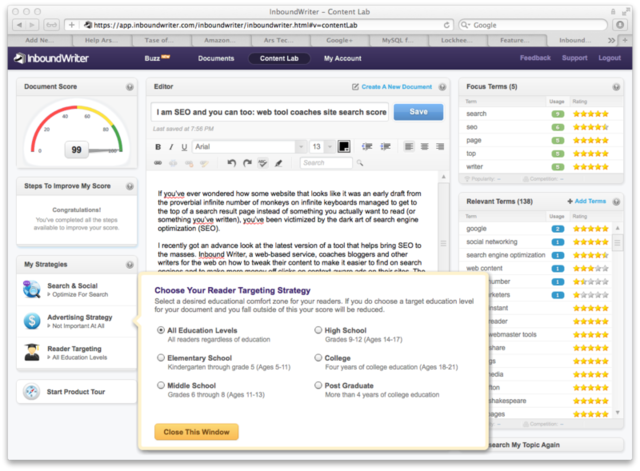Open help for Focus Terms panel

coord(616,87)
